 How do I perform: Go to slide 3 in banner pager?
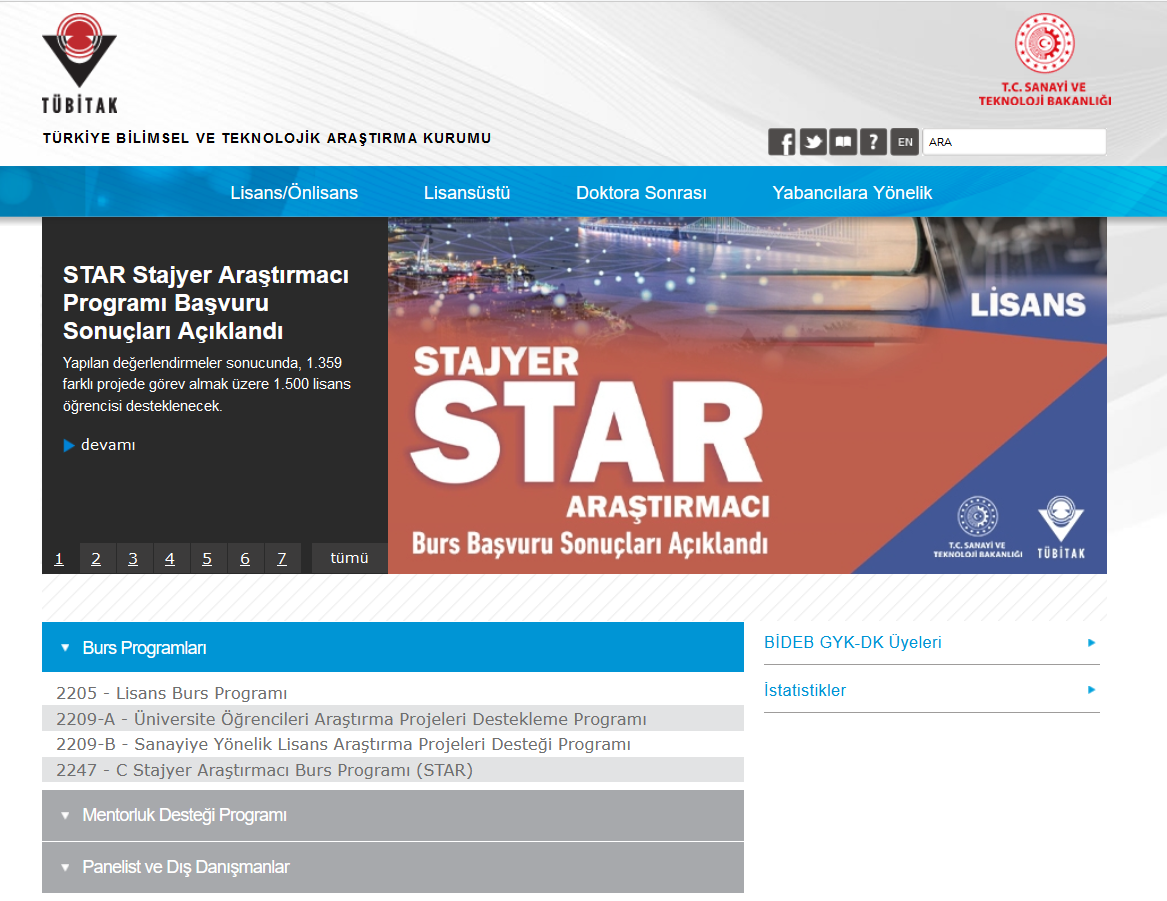tap(133, 558)
